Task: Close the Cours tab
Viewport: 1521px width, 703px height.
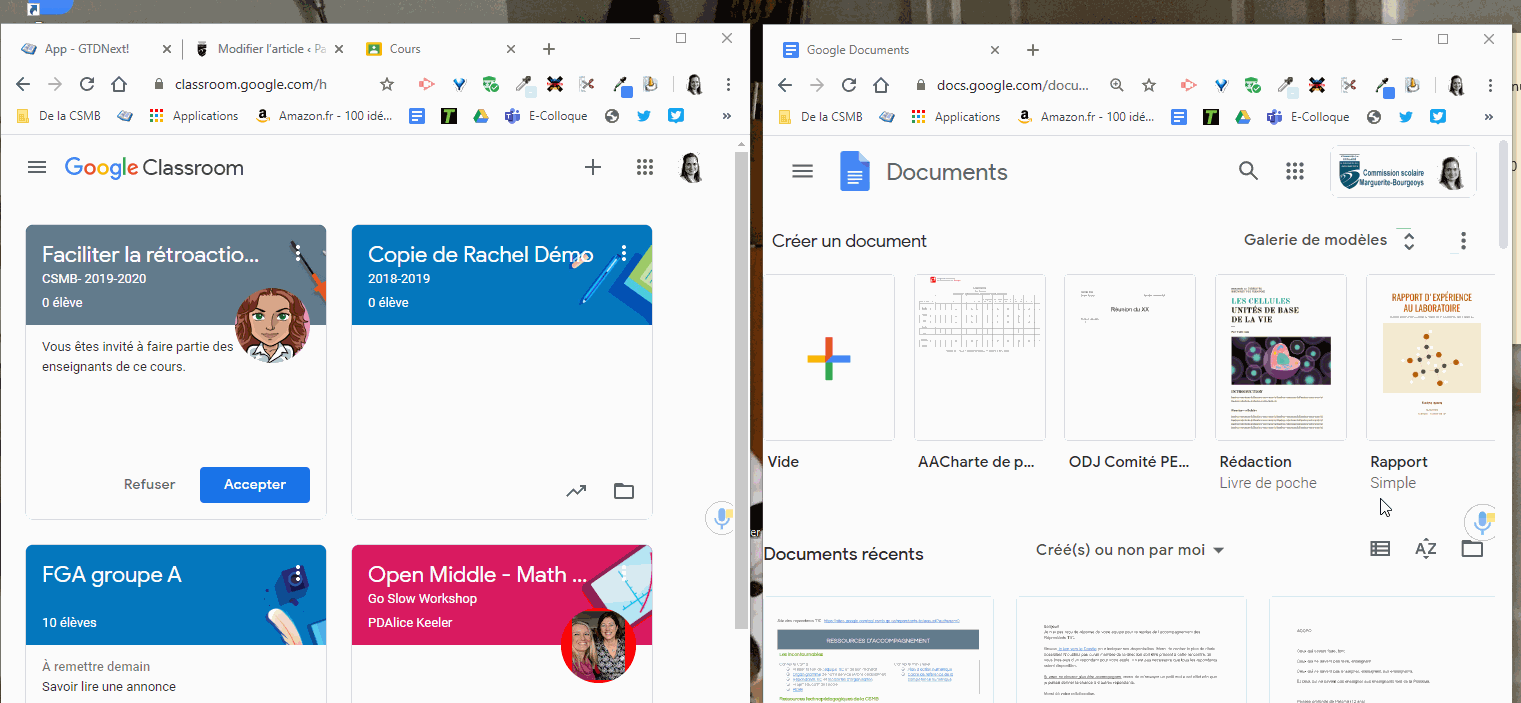Action: click(x=511, y=49)
